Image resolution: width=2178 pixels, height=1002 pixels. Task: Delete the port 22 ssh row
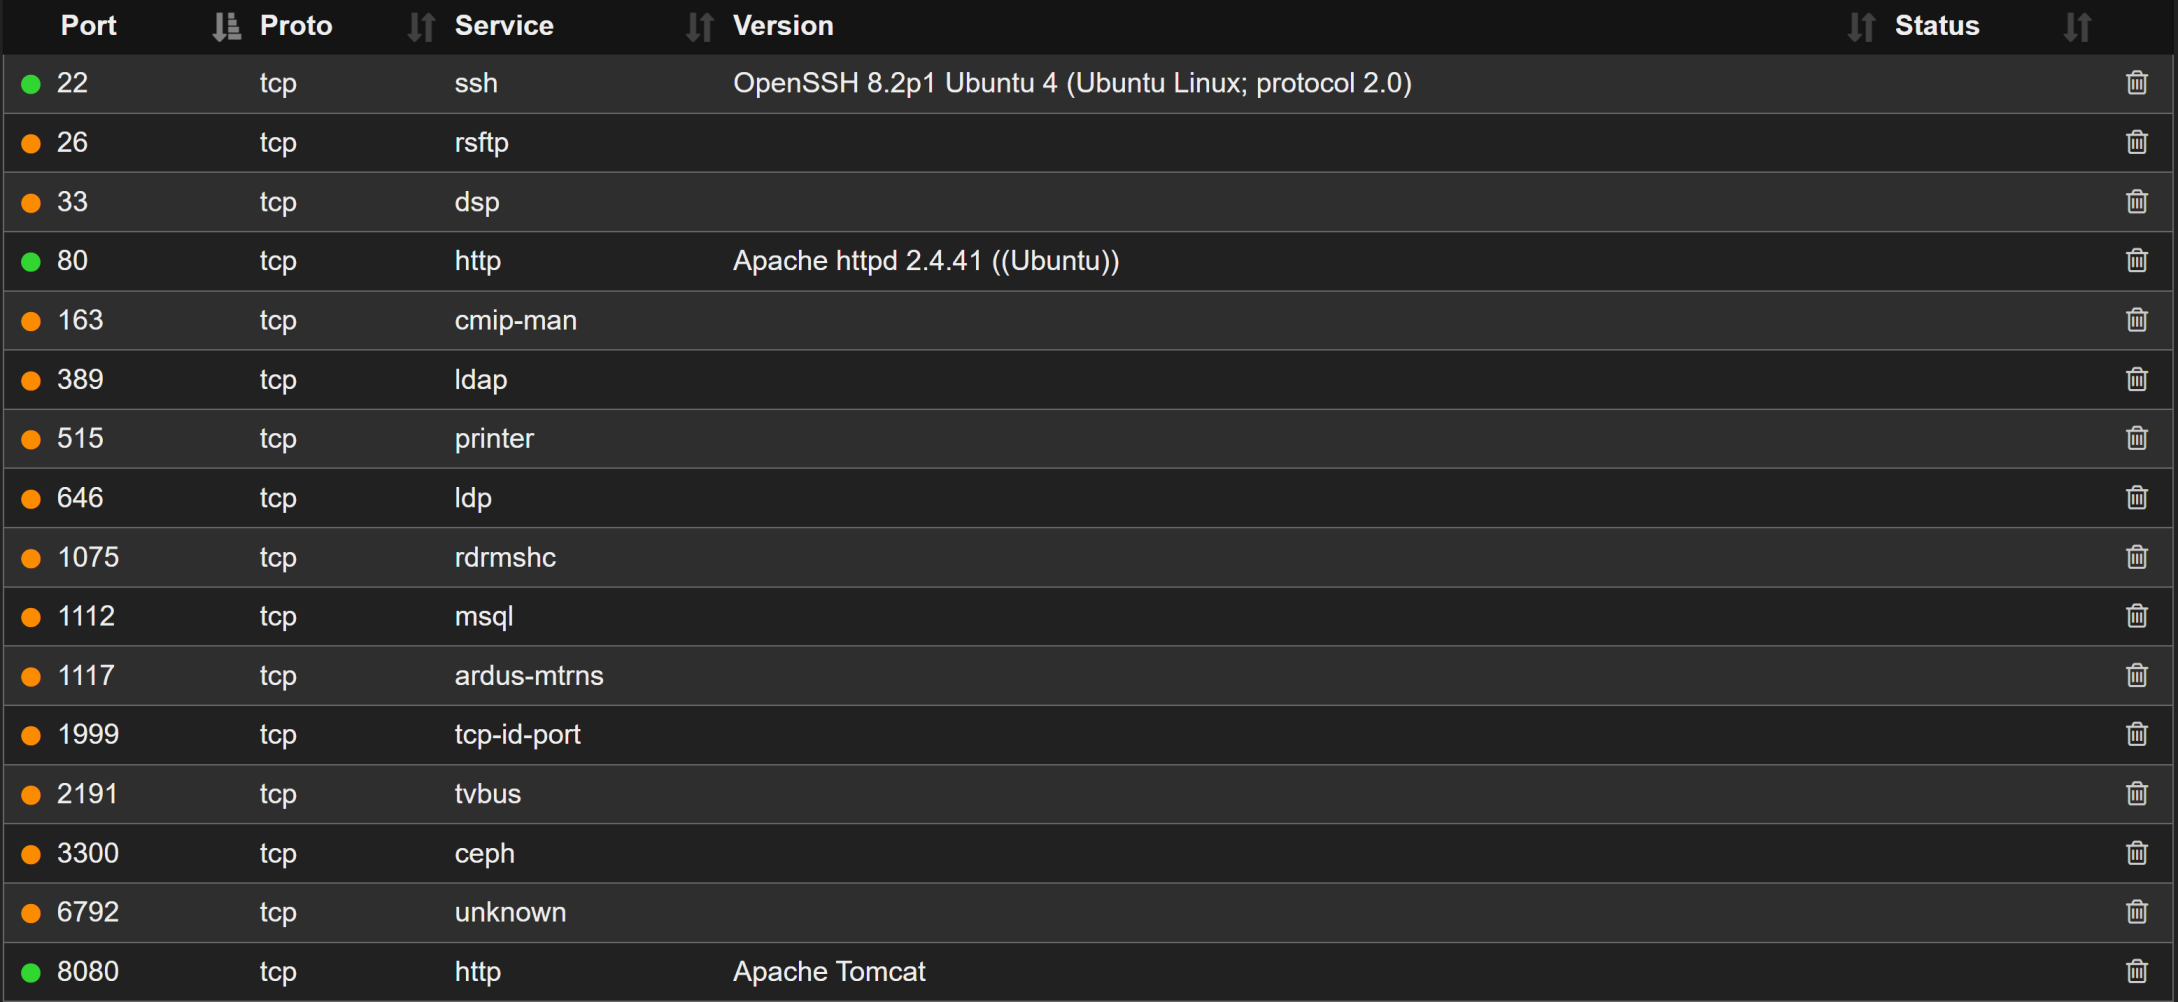[2136, 83]
